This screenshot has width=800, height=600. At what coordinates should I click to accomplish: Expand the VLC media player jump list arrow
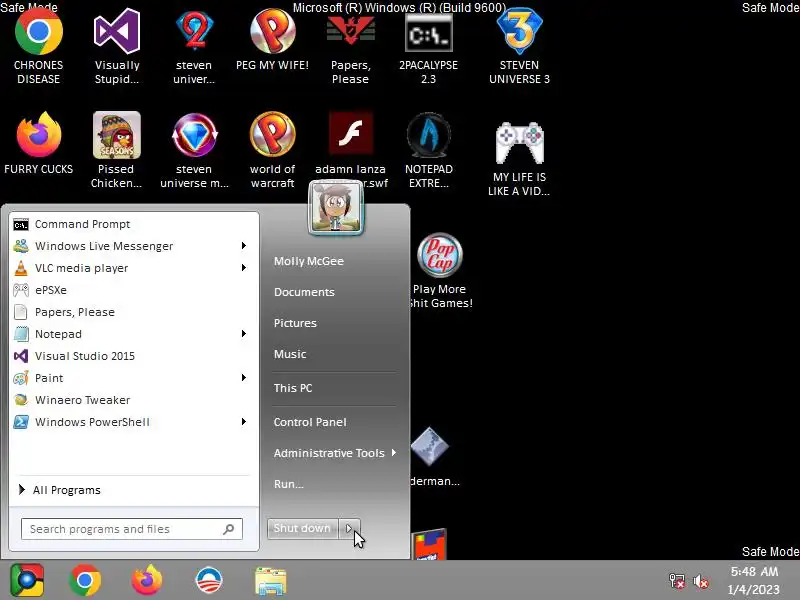tap(244, 268)
